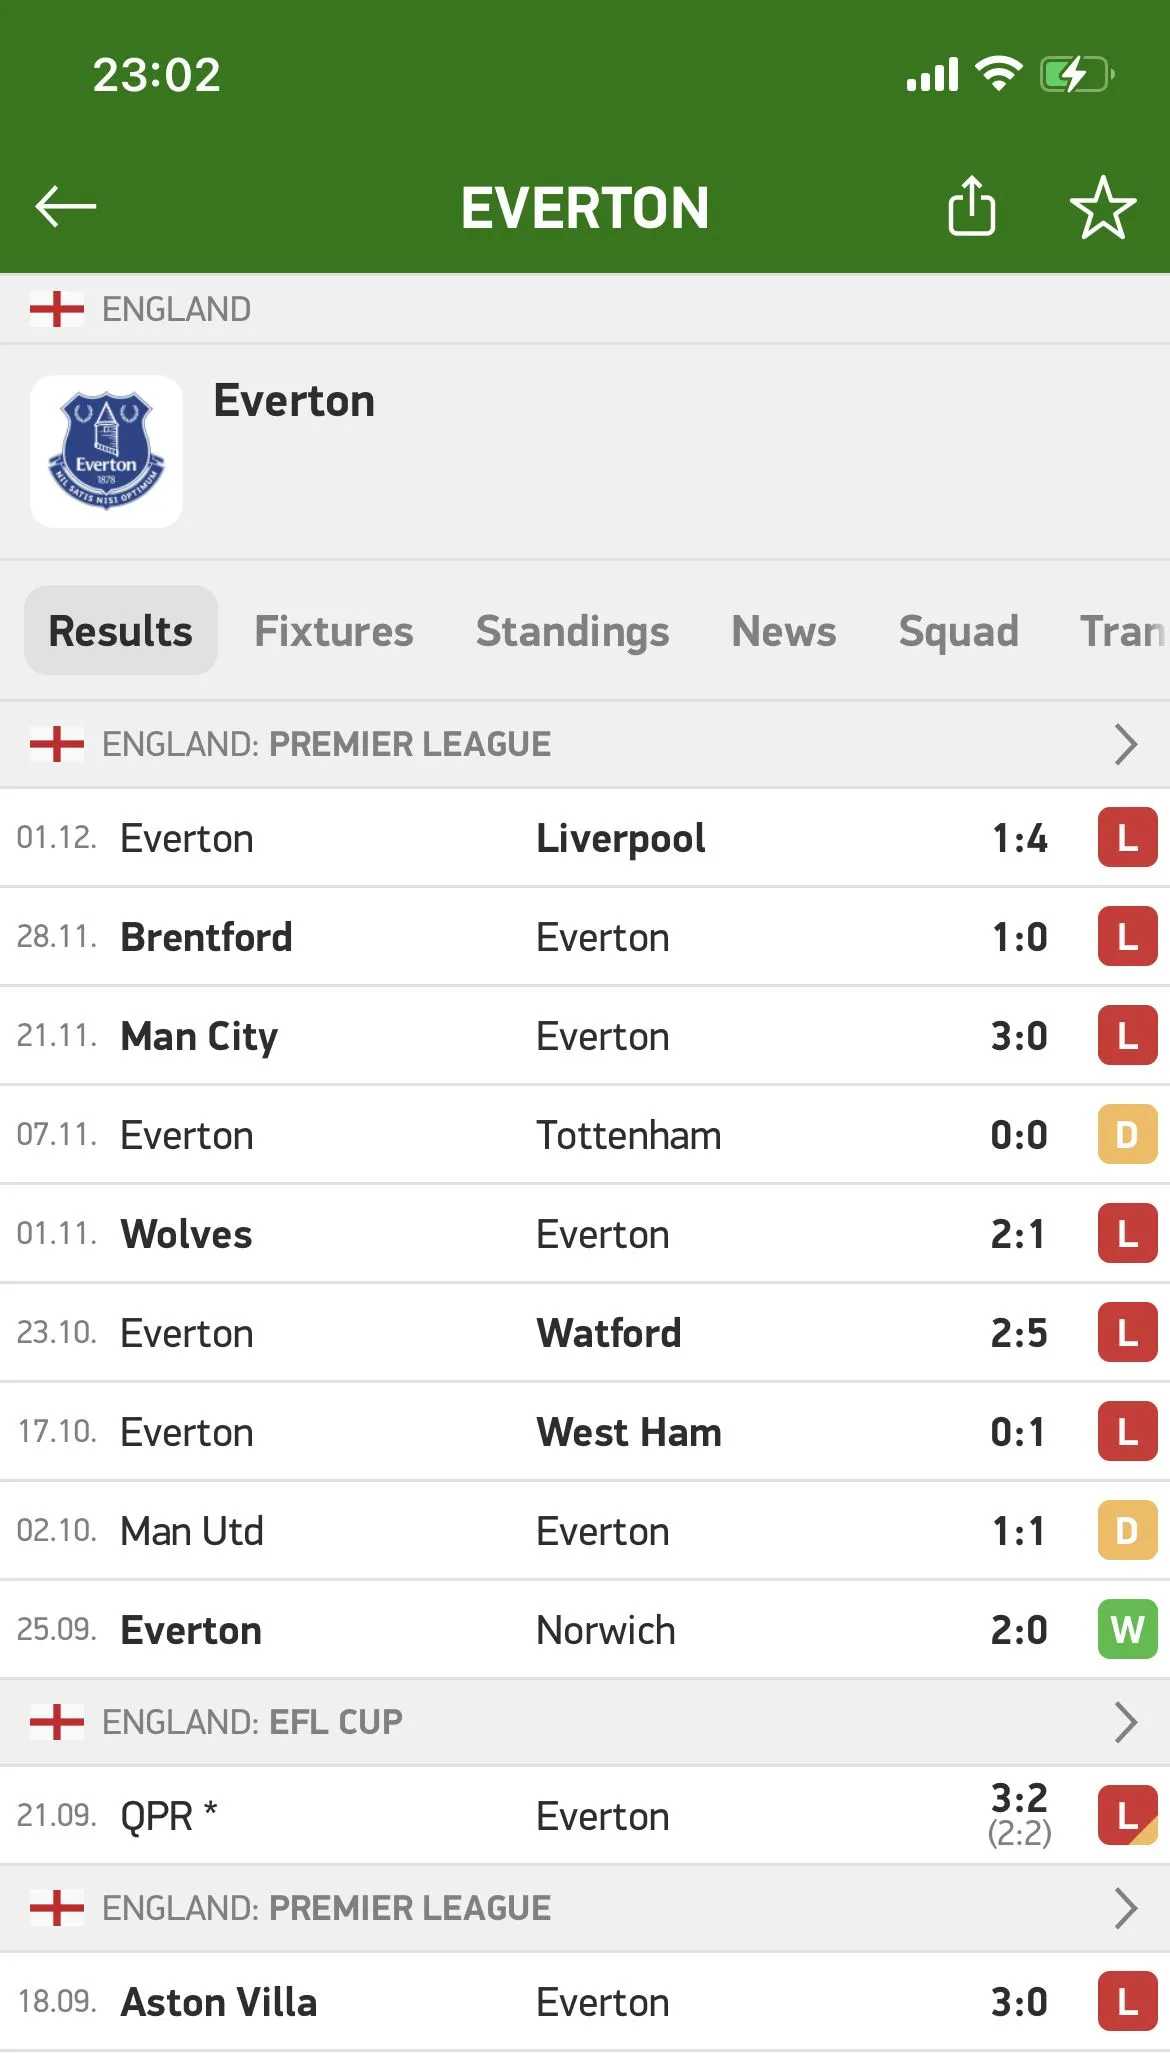
Task: Tap L badge on QPR match
Action: click(x=1127, y=1815)
